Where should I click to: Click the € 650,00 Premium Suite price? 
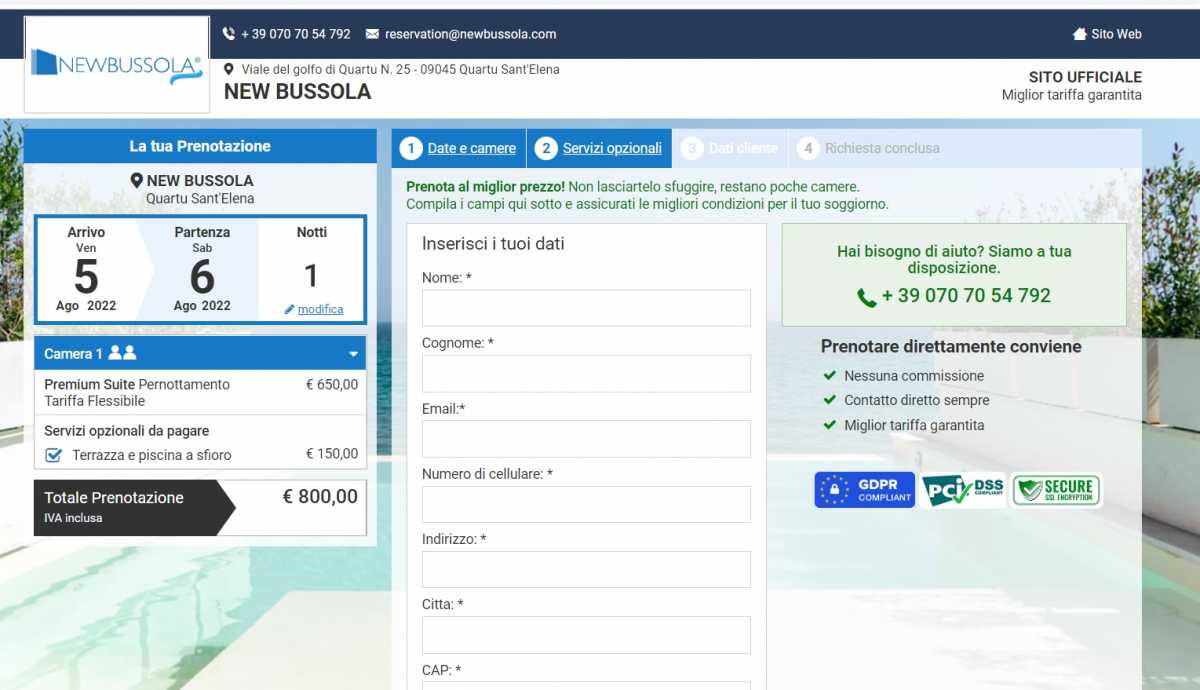pos(332,384)
